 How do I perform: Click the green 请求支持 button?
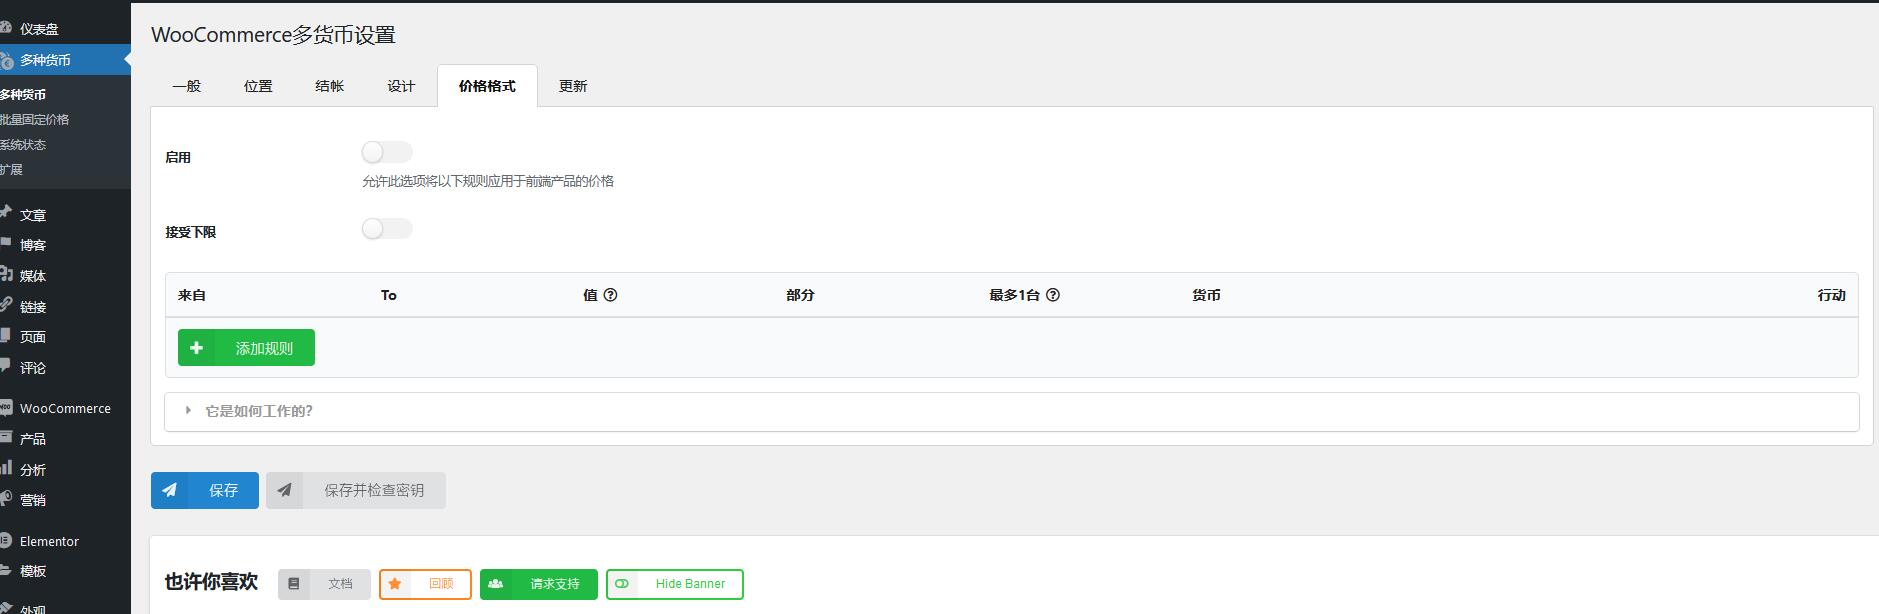coord(538,584)
